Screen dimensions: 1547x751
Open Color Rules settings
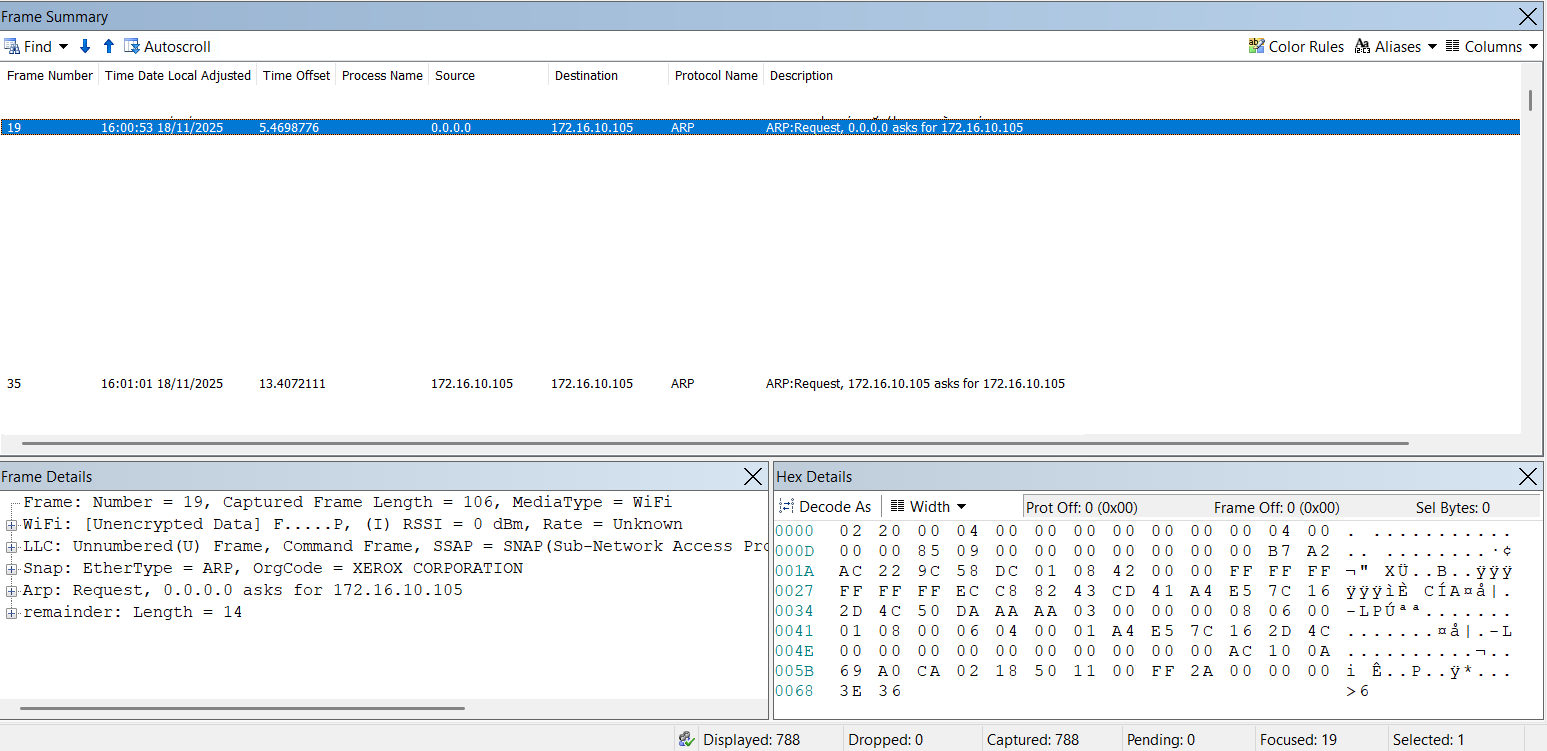(1296, 47)
